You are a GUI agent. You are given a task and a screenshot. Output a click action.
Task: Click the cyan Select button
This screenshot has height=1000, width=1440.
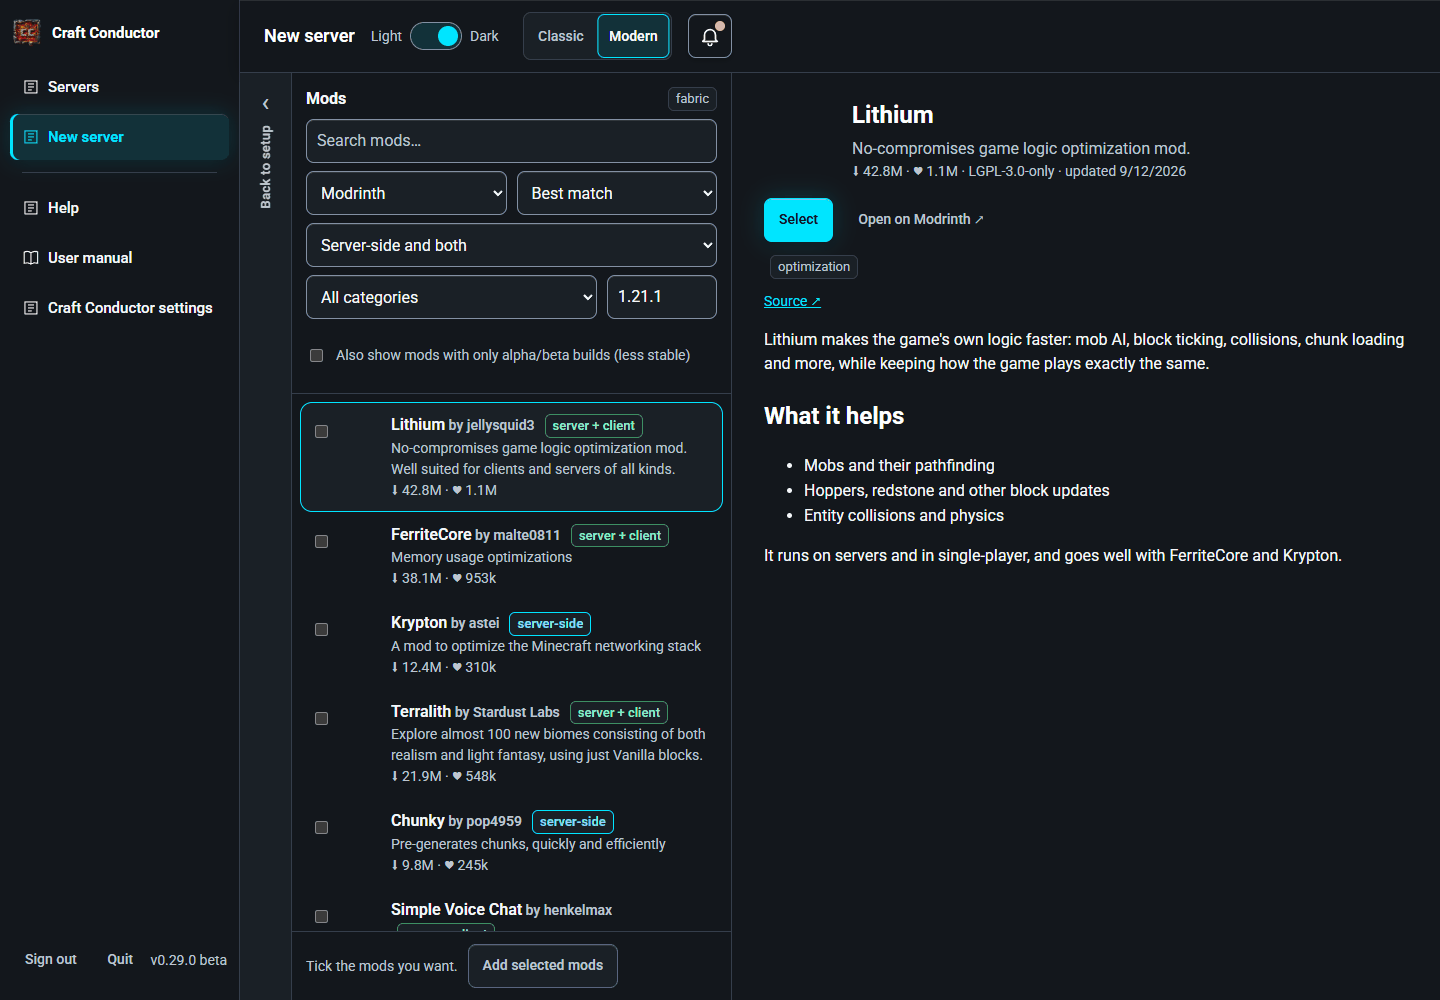pos(798,220)
